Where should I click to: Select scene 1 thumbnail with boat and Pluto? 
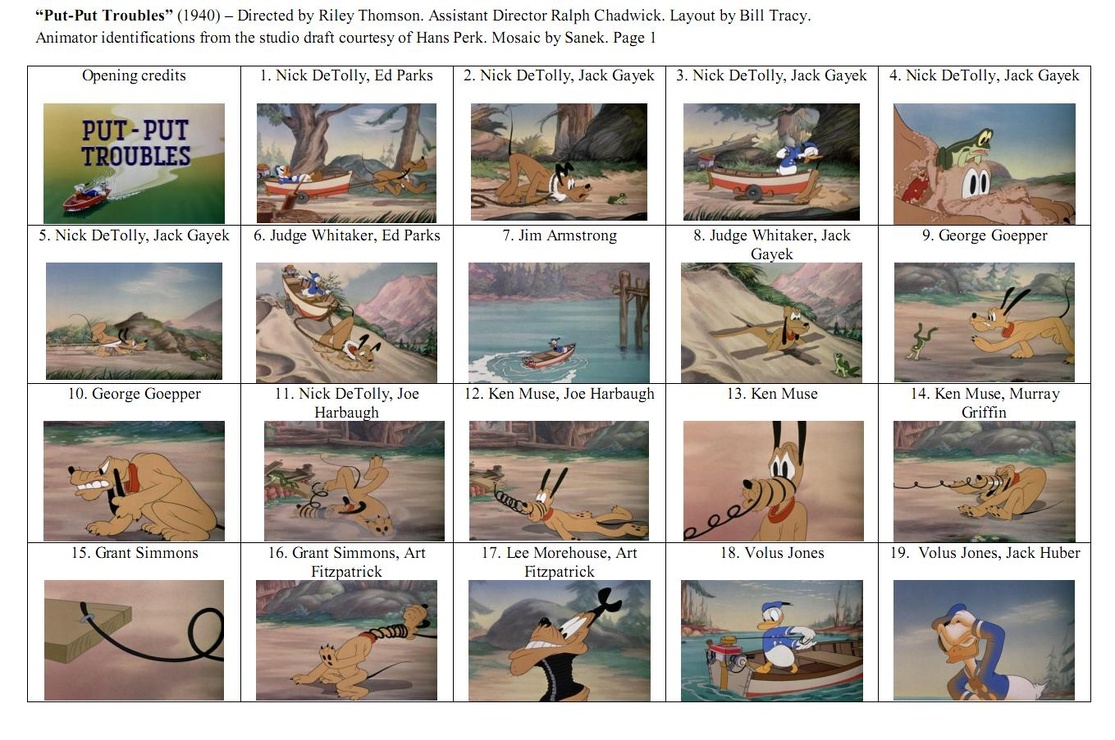click(x=346, y=163)
